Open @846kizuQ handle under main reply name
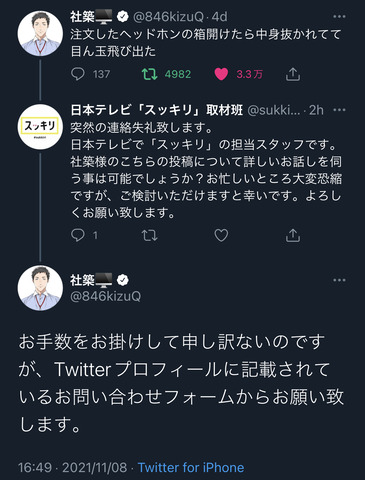Viewport: 365px width, 480px height. (x=106, y=296)
